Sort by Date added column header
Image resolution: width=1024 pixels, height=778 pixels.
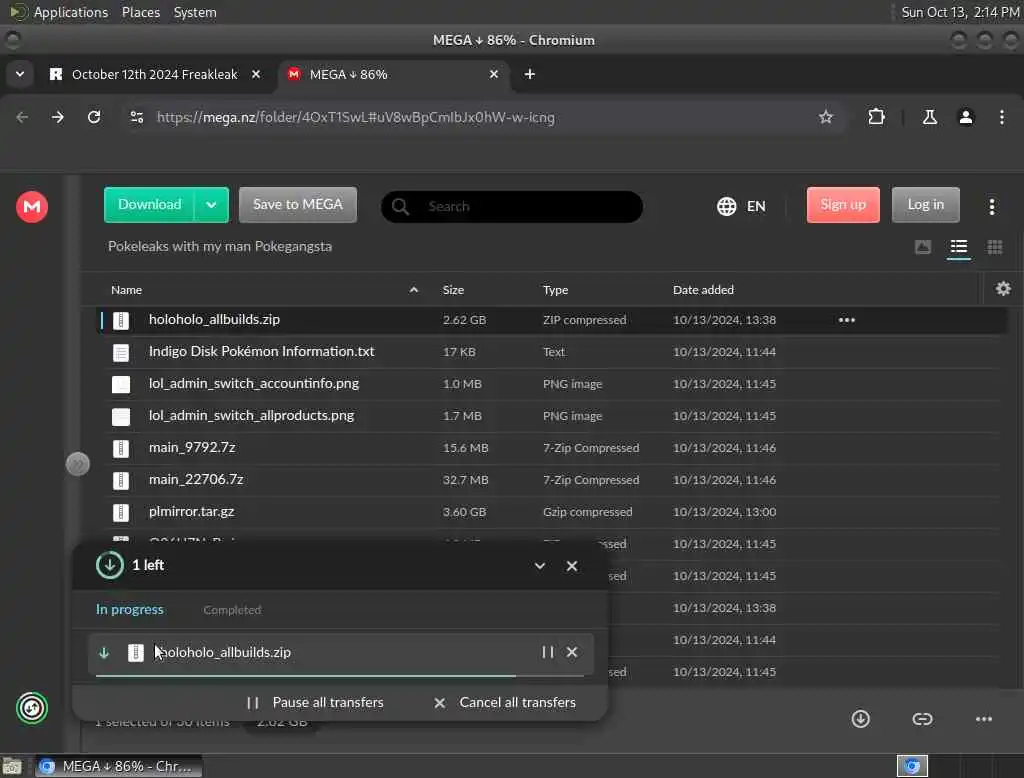click(703, 289)
